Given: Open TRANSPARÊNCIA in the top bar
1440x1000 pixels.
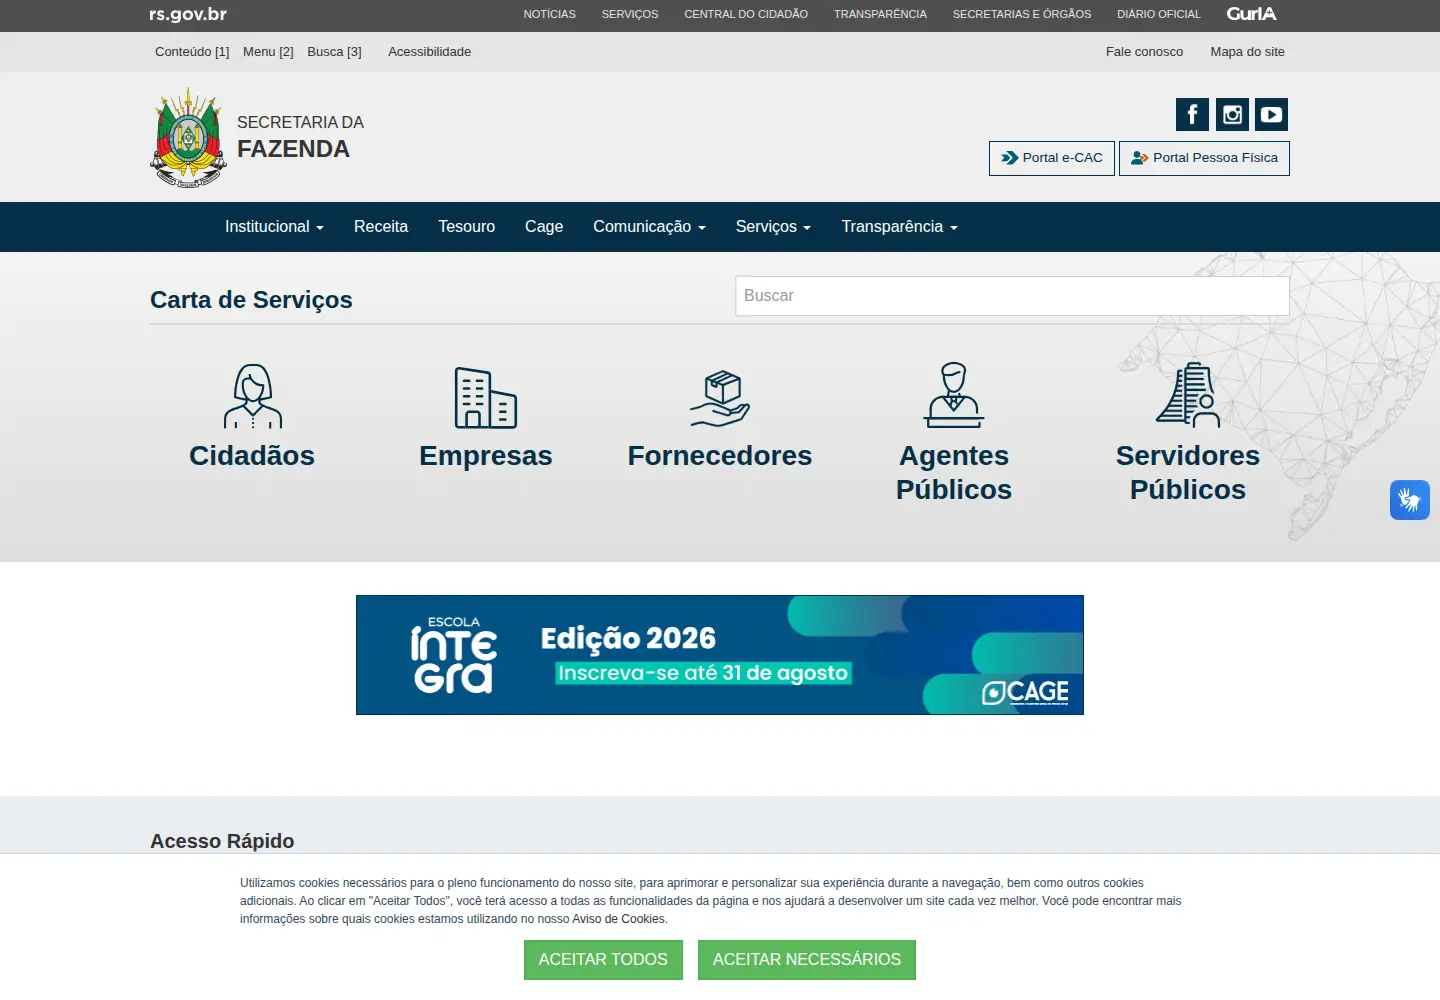Looking at the screenshot, I should 880,14.
